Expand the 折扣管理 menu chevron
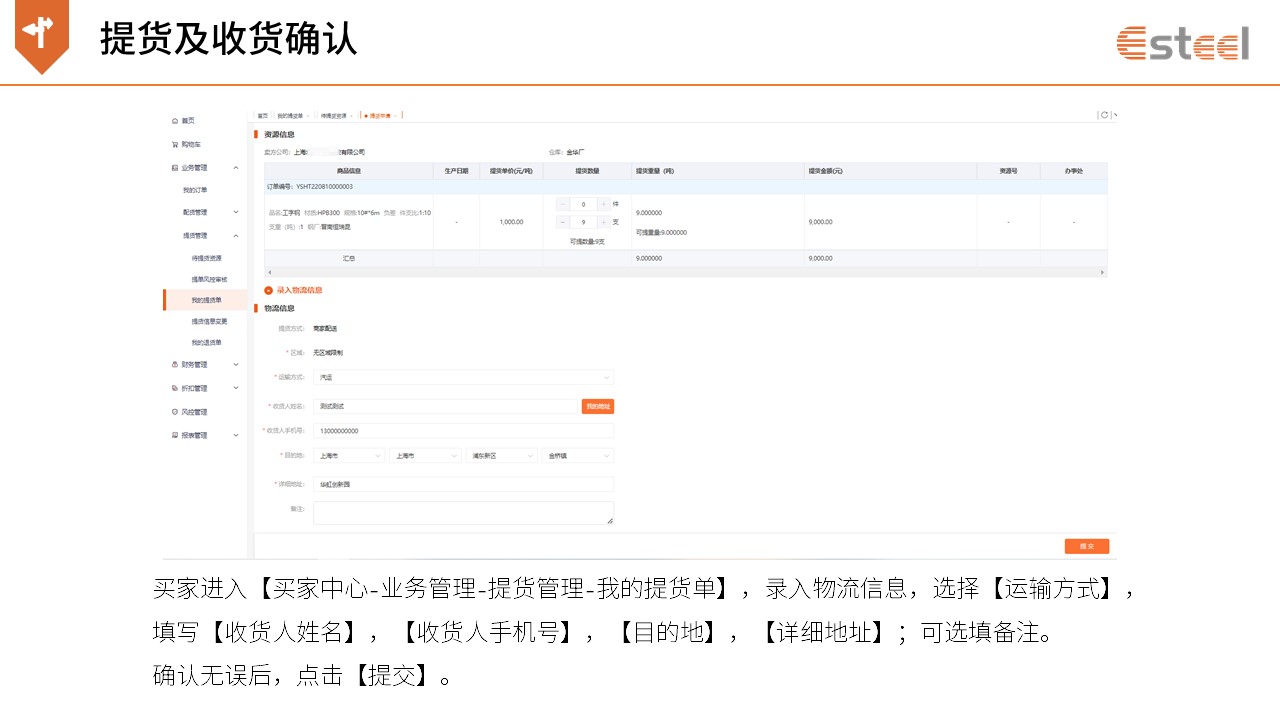The image size is (1280, 720). [x=236, y=388]
